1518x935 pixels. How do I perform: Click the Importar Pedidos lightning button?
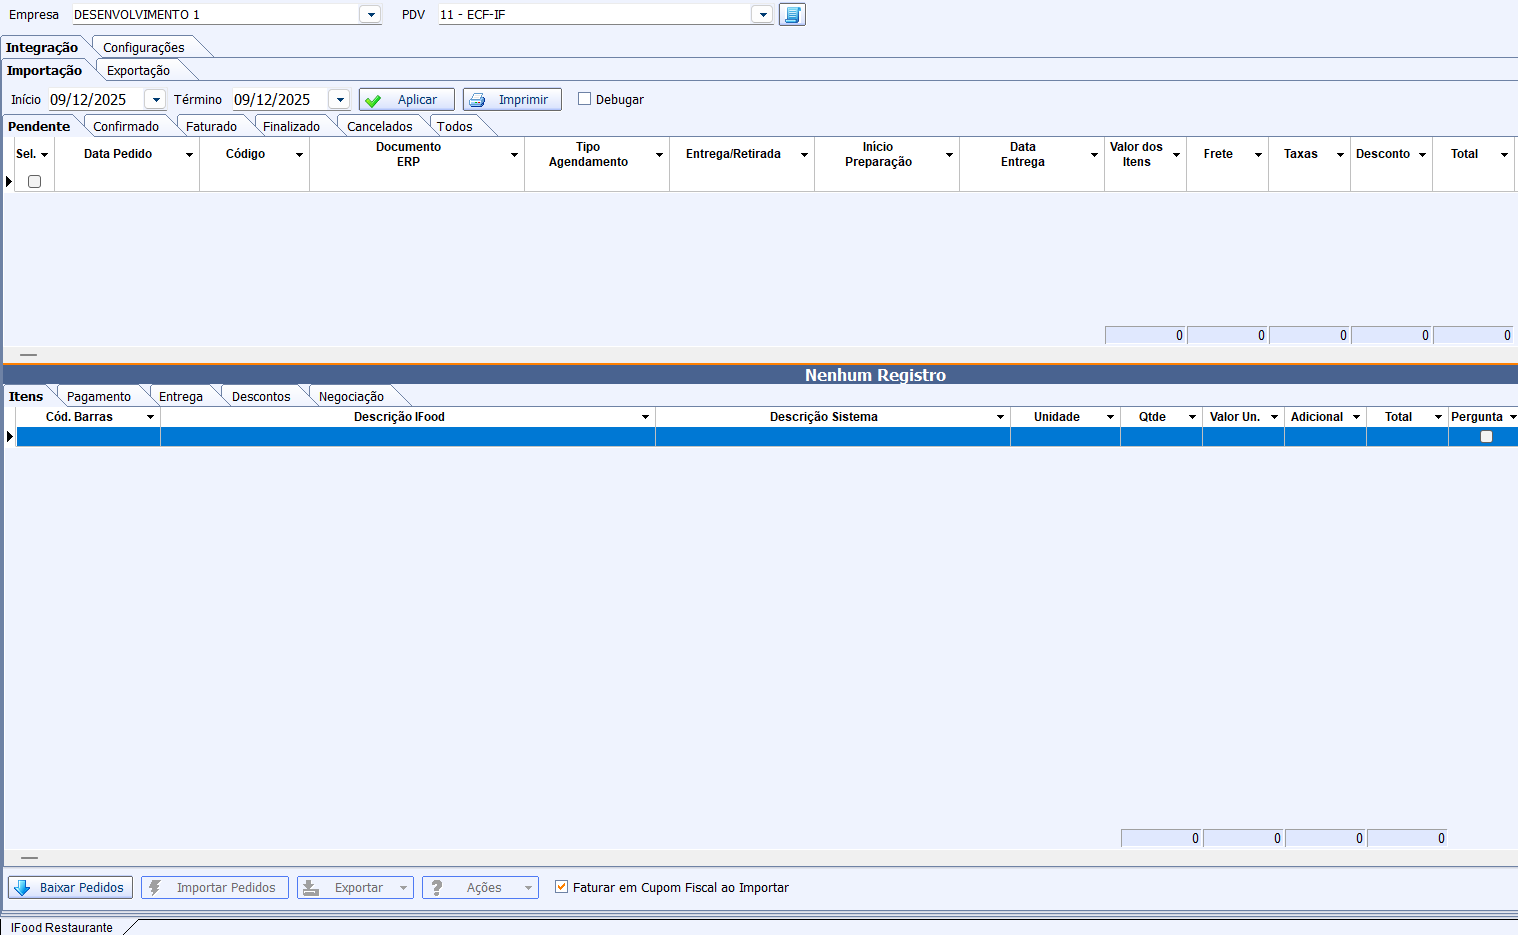pos(215,888)
